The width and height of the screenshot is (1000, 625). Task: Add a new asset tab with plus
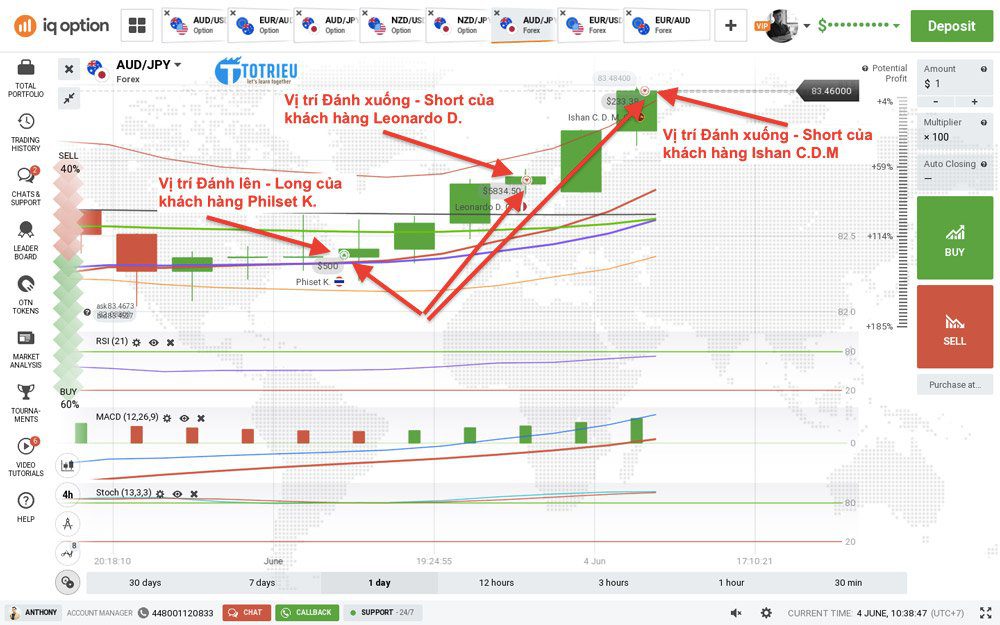coord(731,26)
